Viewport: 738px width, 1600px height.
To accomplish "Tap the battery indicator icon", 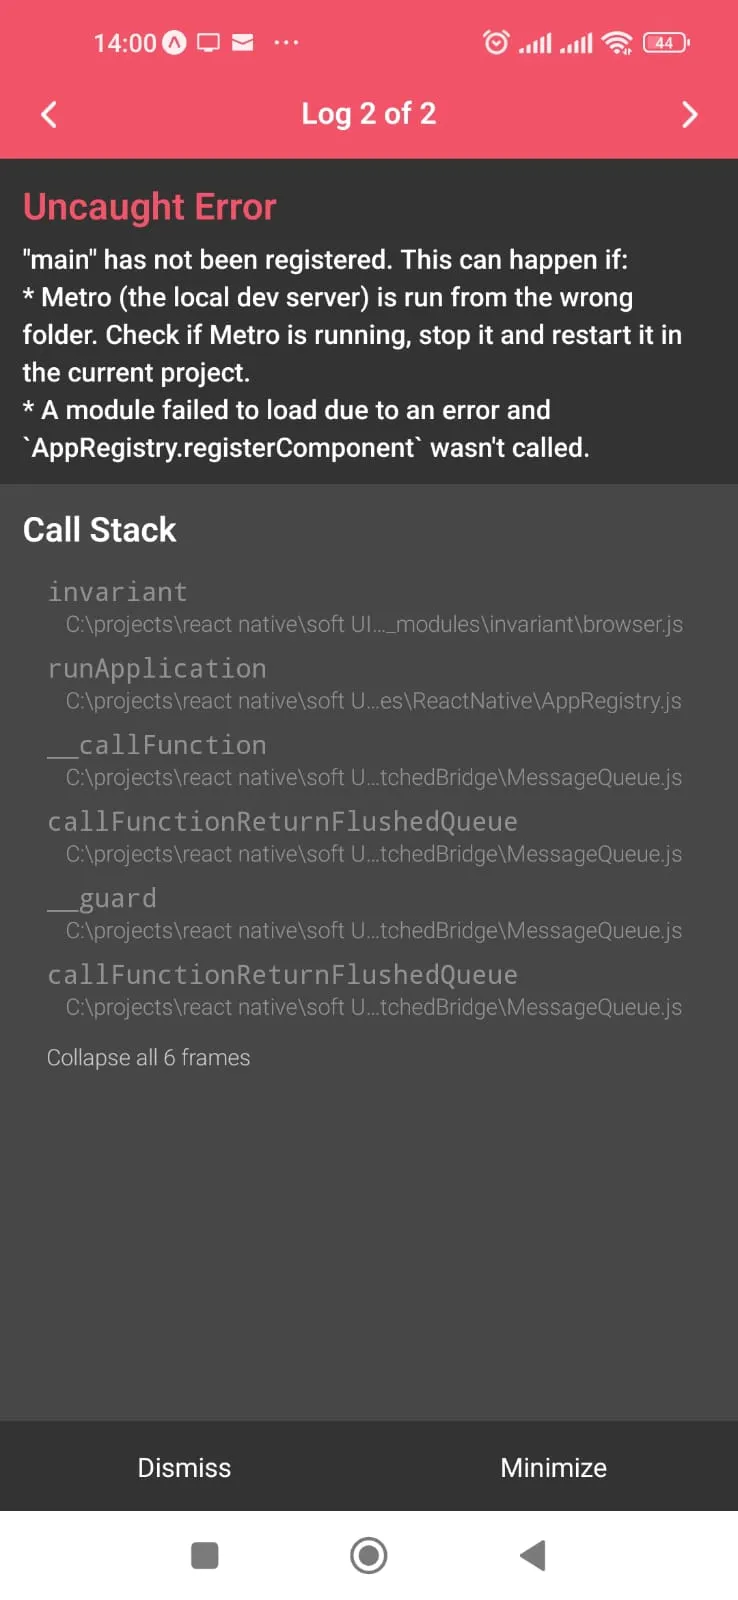I will pos(666,42).
